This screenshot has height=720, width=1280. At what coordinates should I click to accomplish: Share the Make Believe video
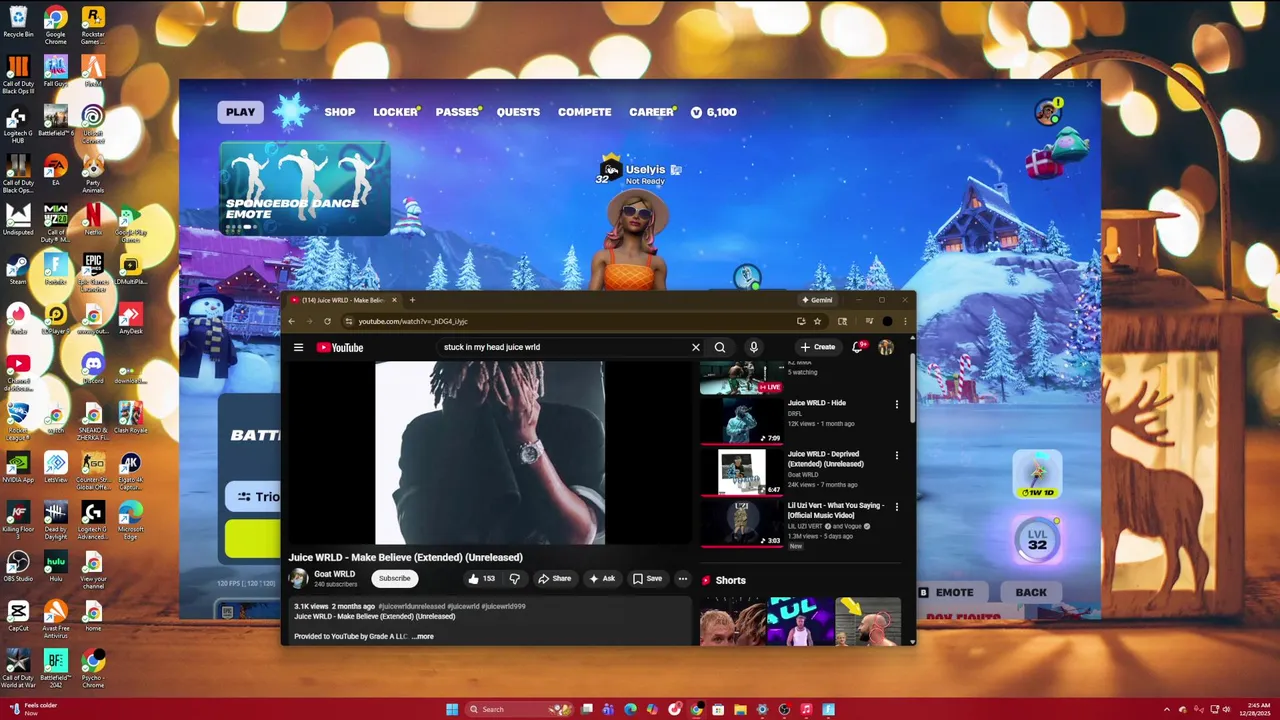pos(555,578)
